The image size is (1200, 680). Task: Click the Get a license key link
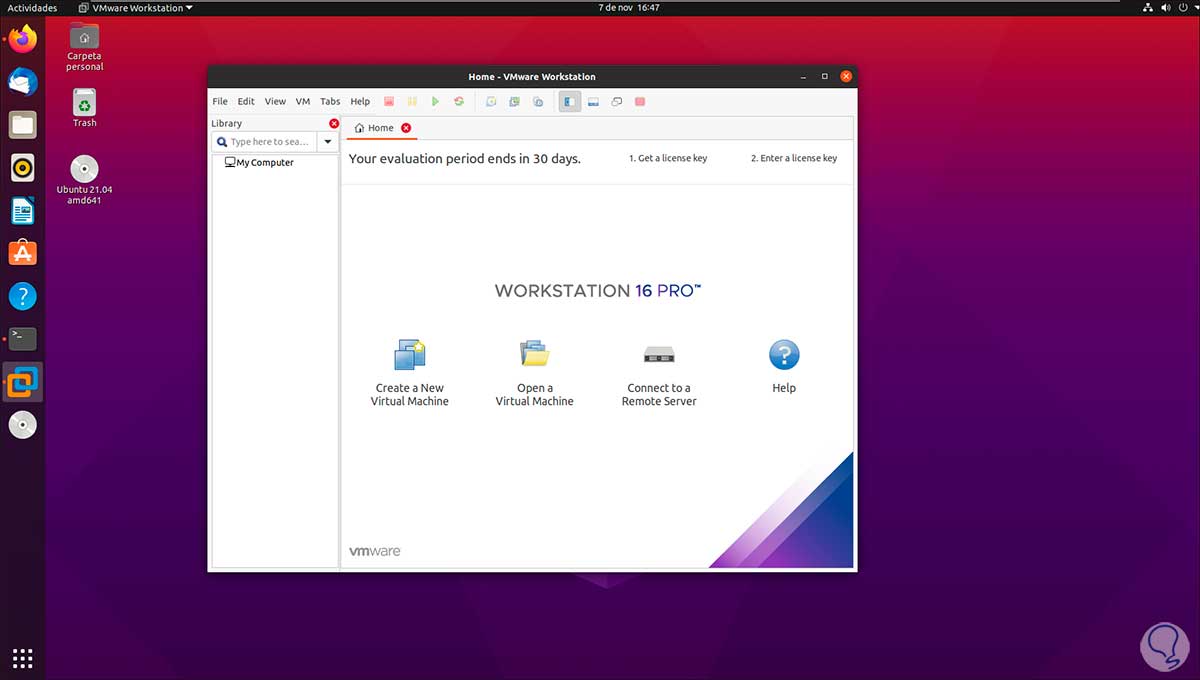pos(668,158)
